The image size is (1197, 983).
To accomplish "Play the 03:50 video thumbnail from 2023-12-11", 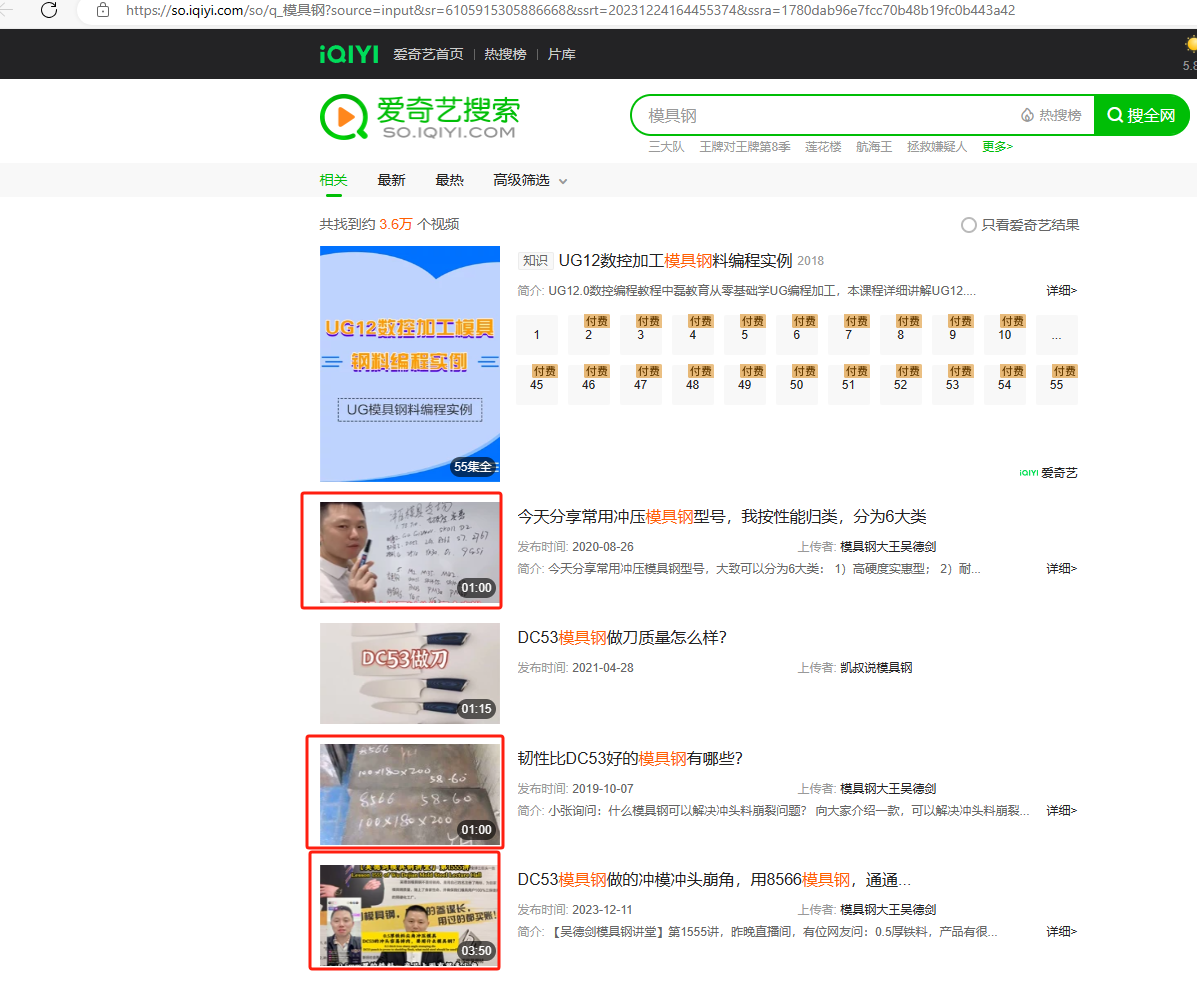I will click(410, 915).
